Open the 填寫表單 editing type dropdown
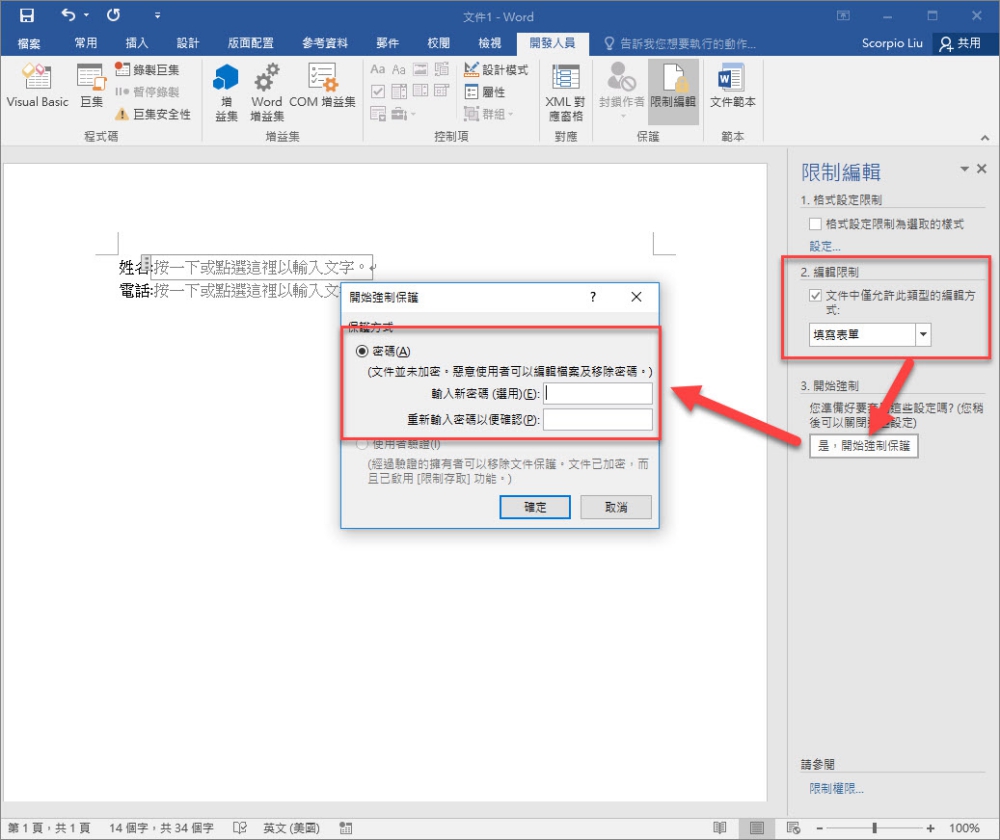The width and height of the screenshot is (1000, 840). click(923, 334)
